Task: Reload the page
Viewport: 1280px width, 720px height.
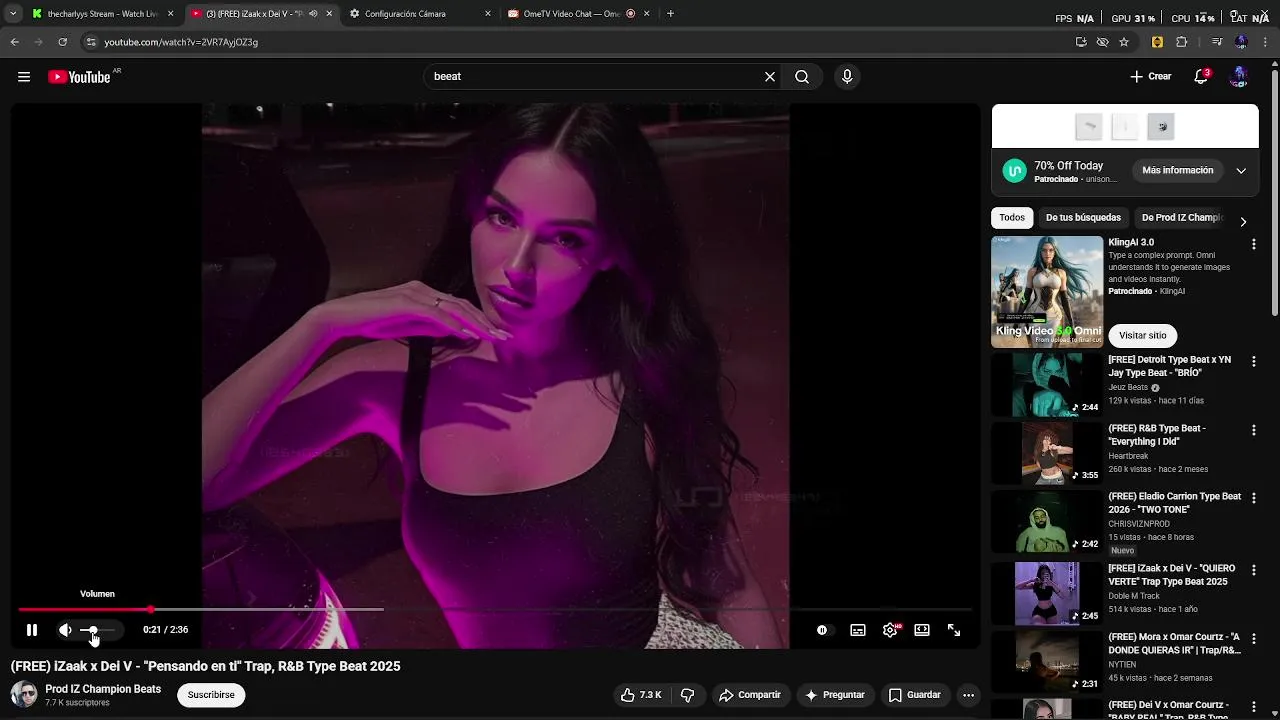Action: 62,42
